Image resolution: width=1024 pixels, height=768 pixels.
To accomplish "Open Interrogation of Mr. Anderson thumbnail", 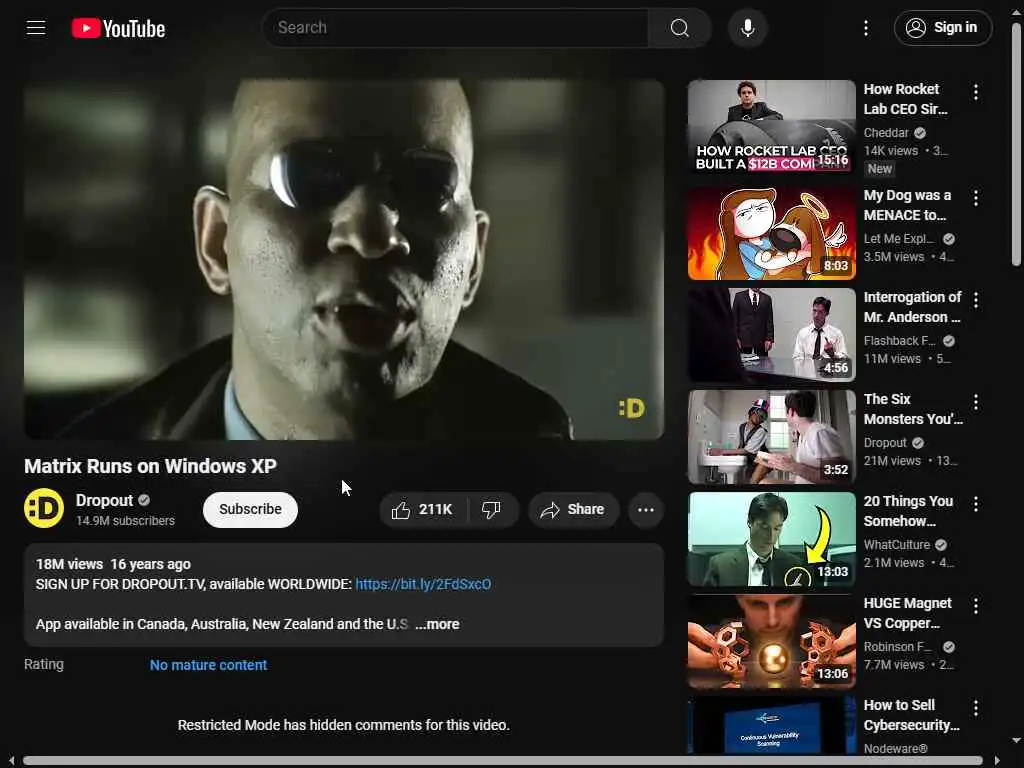I will coord(771,335).
